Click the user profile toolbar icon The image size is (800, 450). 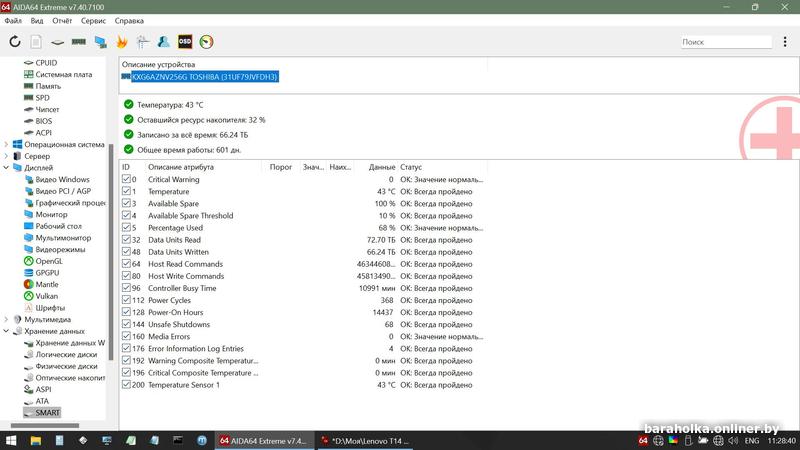(x=163, y=42)
